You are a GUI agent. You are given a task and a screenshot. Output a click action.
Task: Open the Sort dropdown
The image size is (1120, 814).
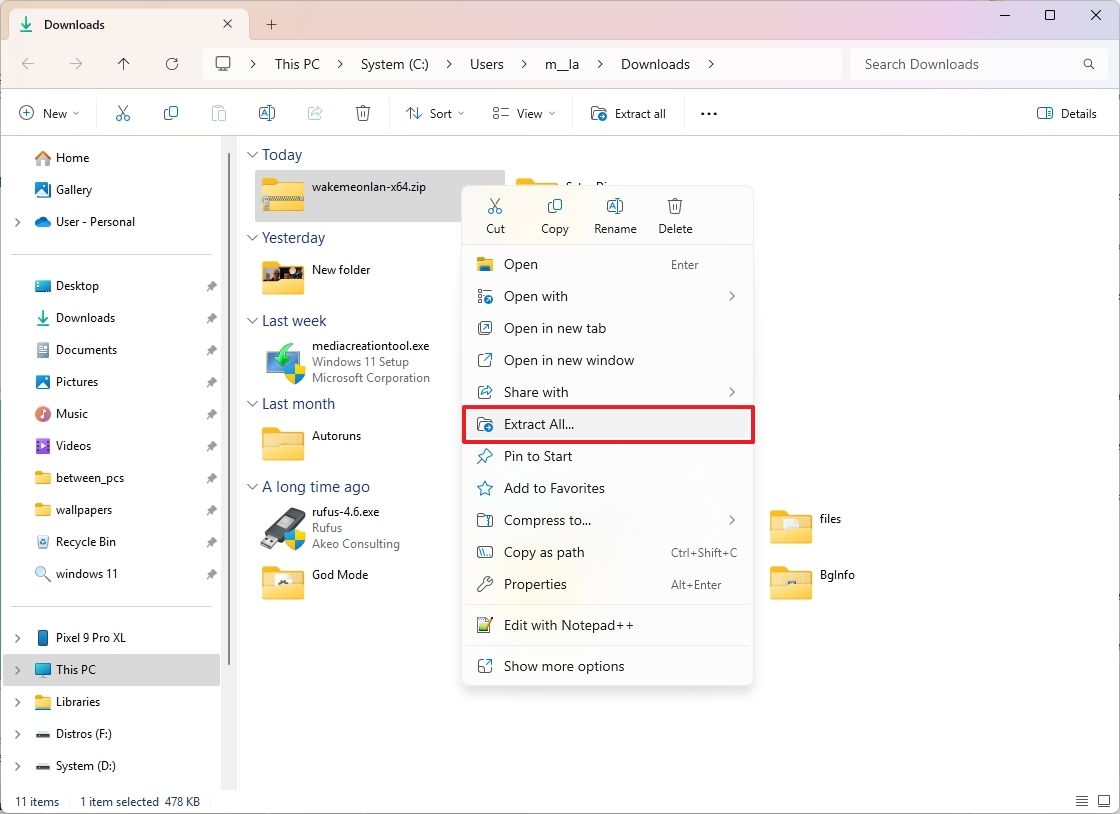(x=434, y=113)
